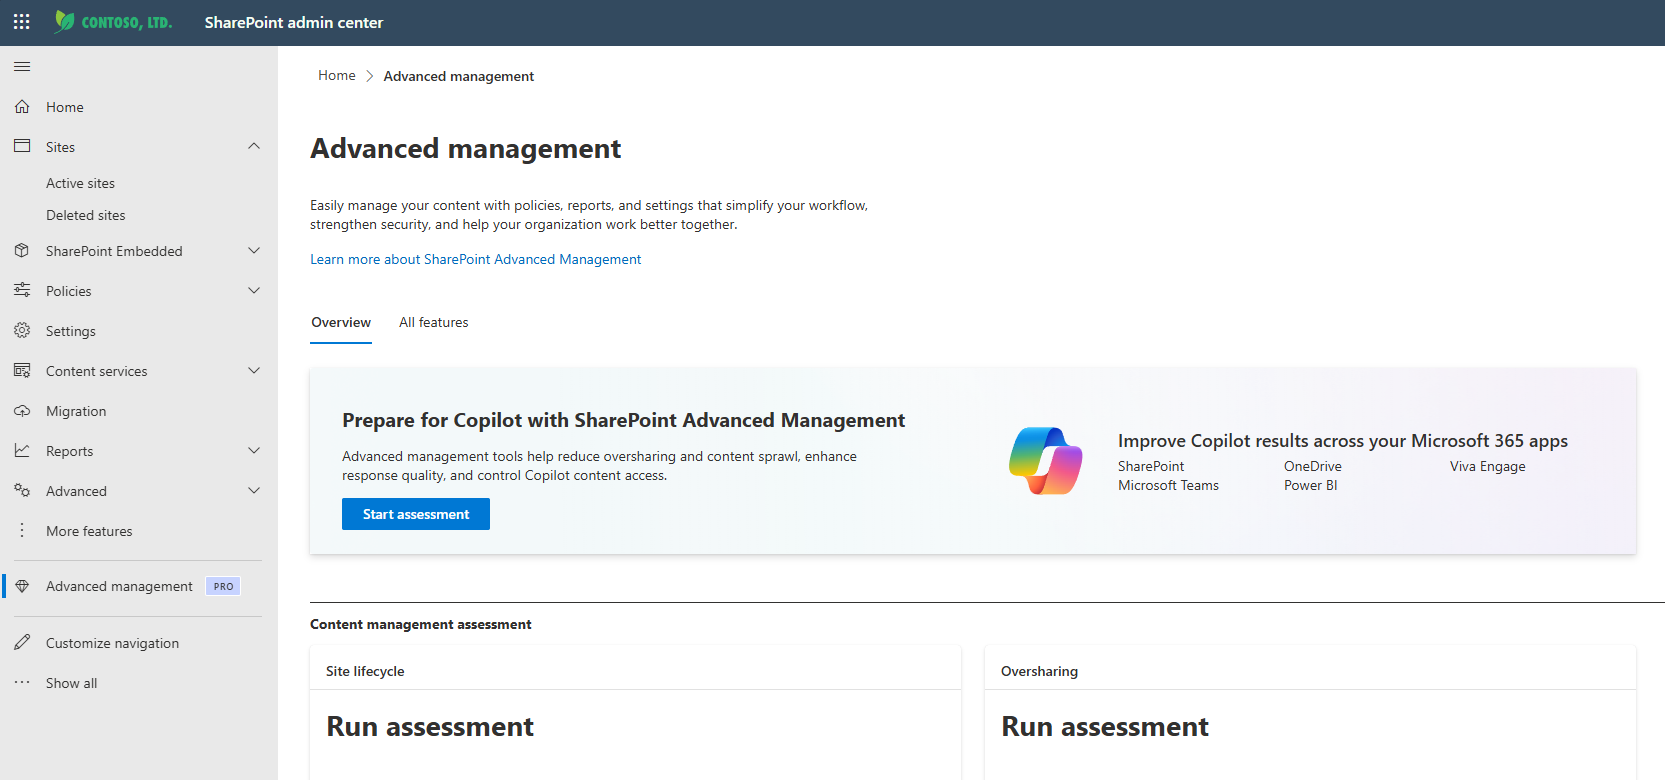The width and height of the screenshot is (1665, 780).
Task: Click the Content management assessment heading
Action: 421,625
